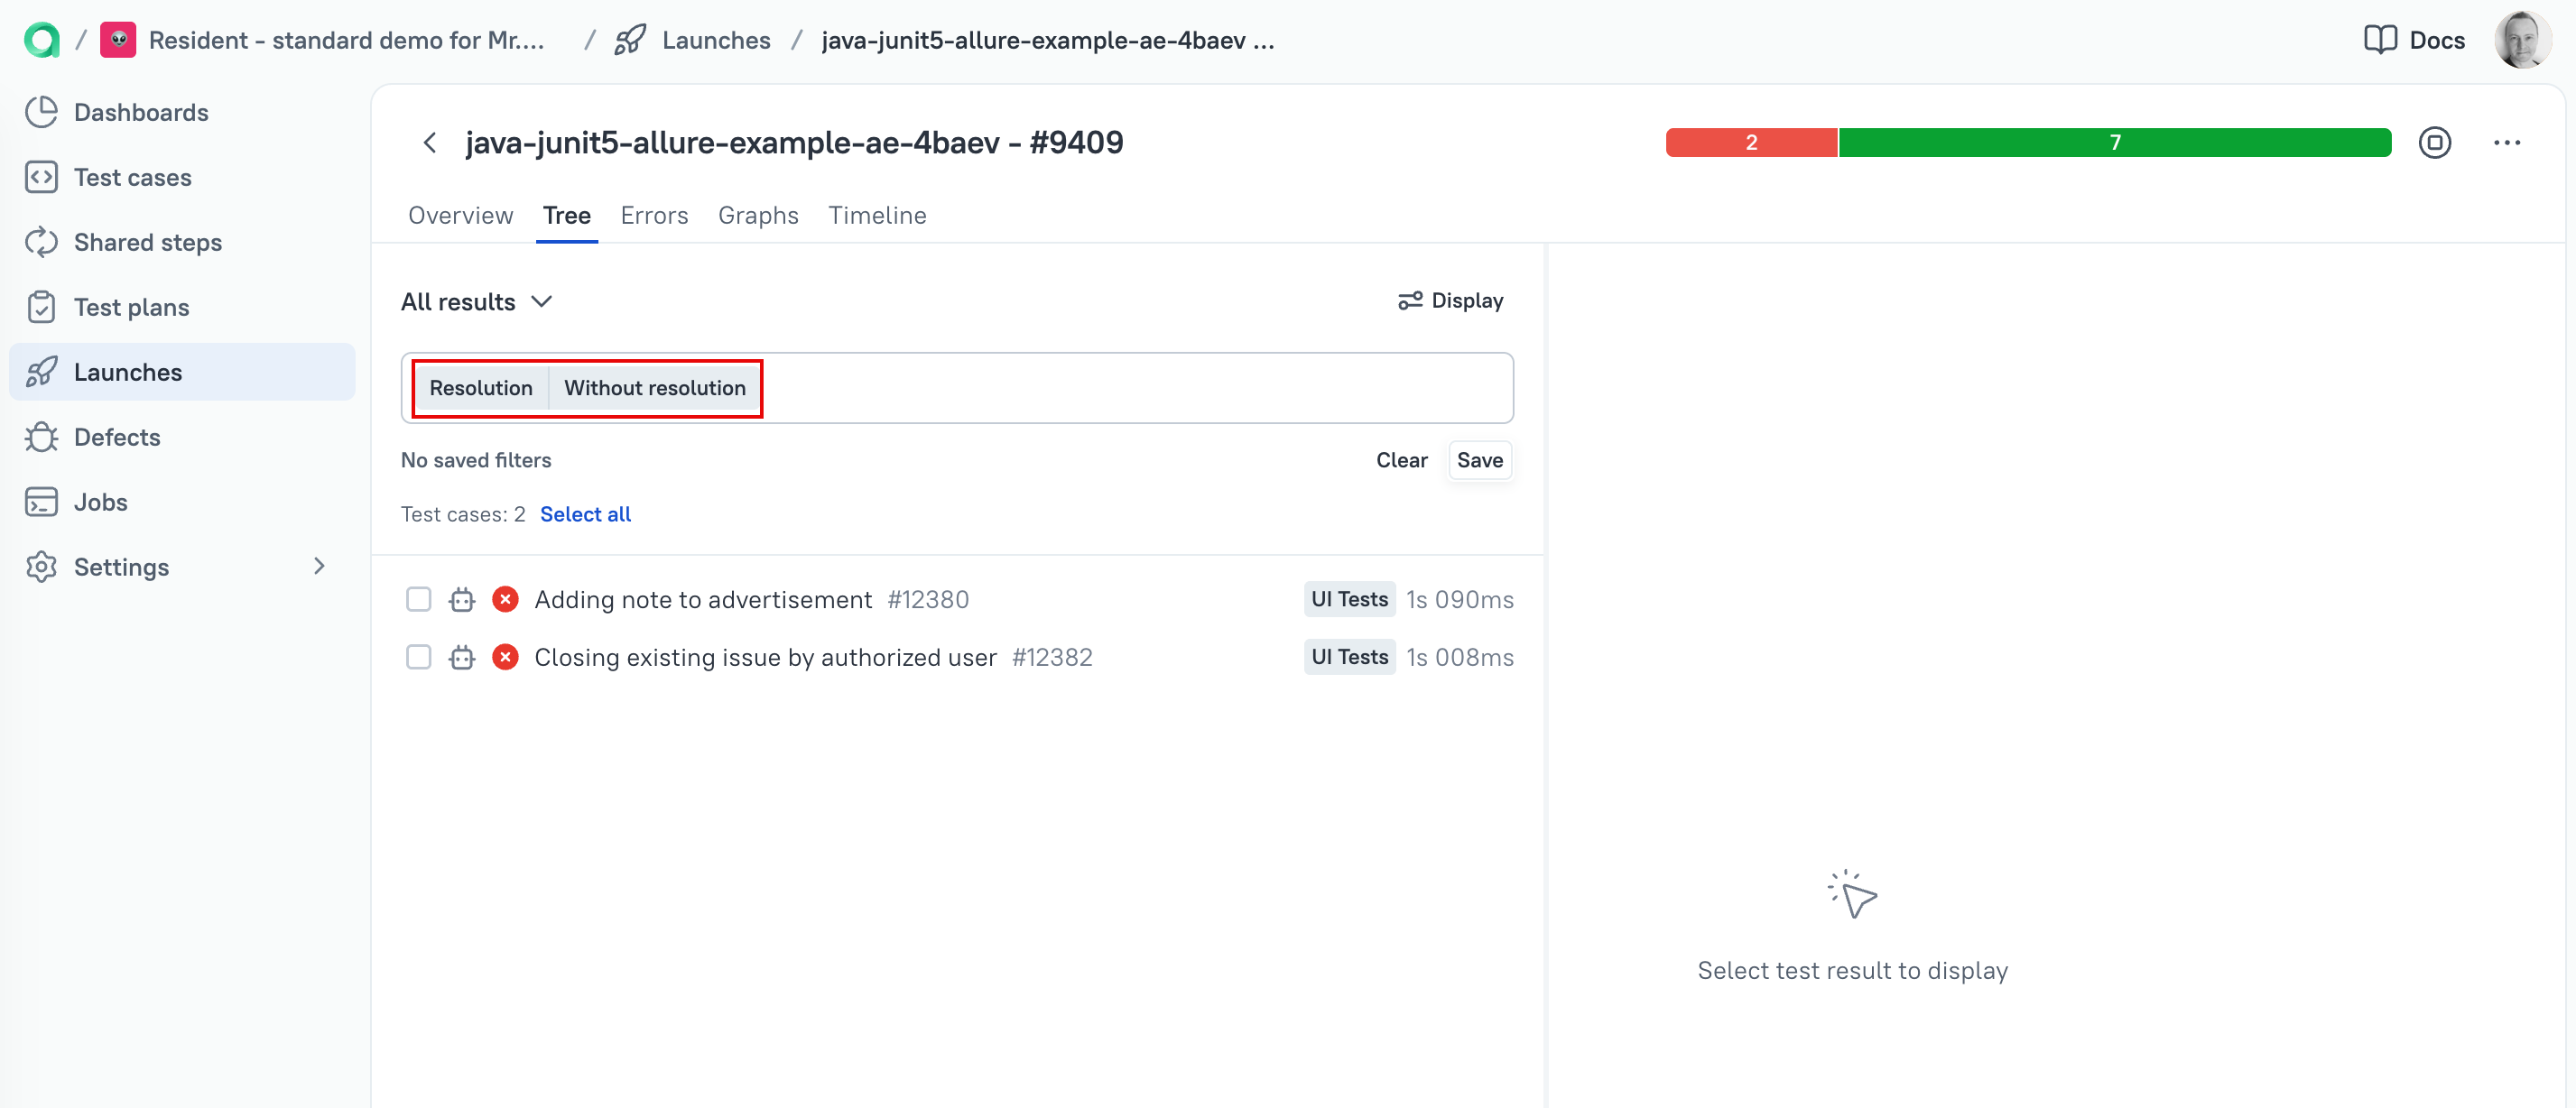Open the Jobs terminal icon

coord(41,502)
